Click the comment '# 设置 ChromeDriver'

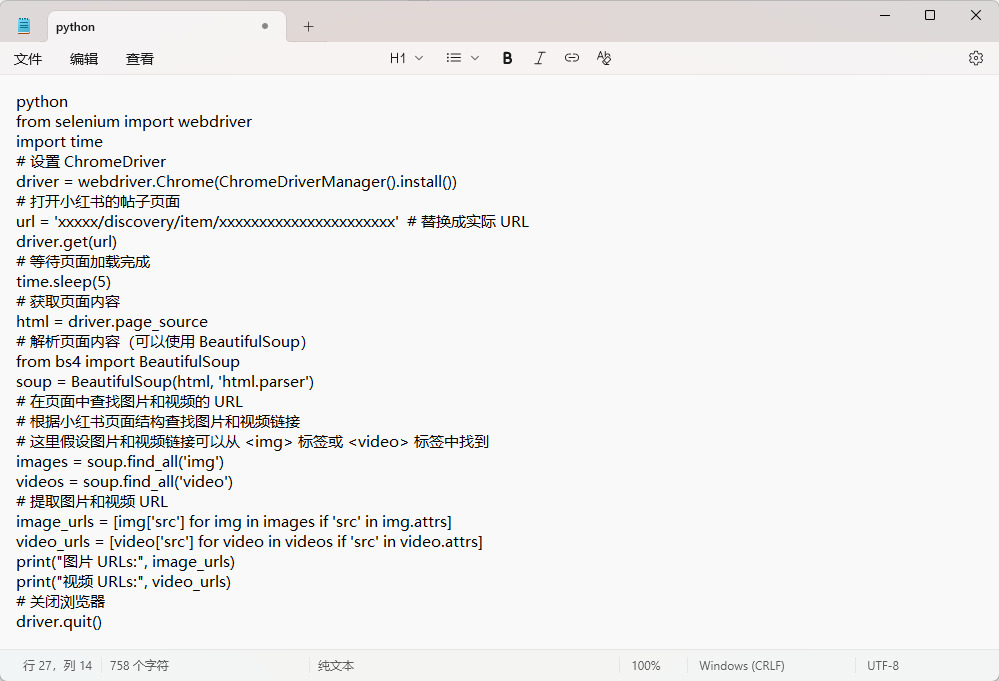[x=90, y=162]
